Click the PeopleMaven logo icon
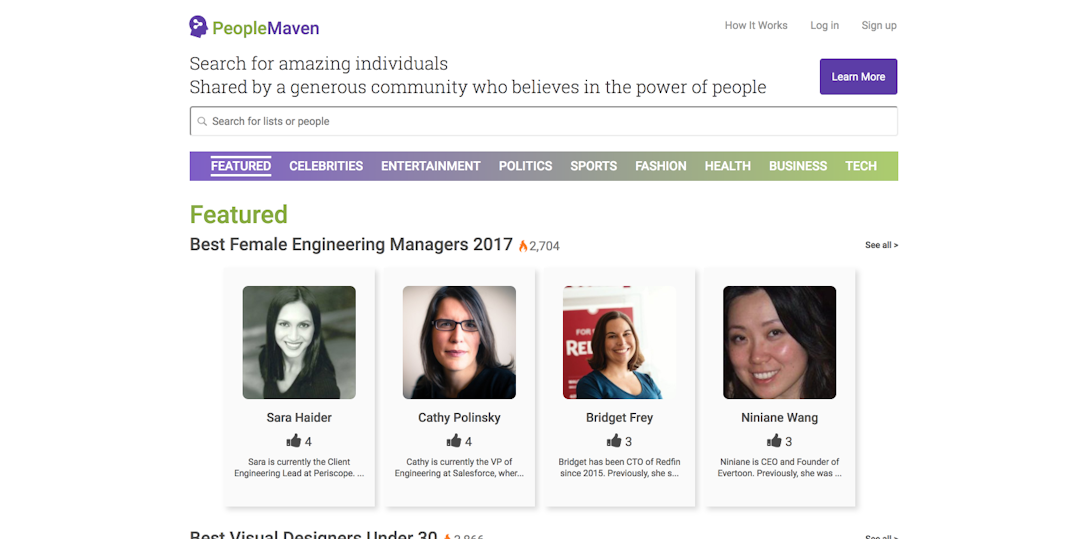 199,27
